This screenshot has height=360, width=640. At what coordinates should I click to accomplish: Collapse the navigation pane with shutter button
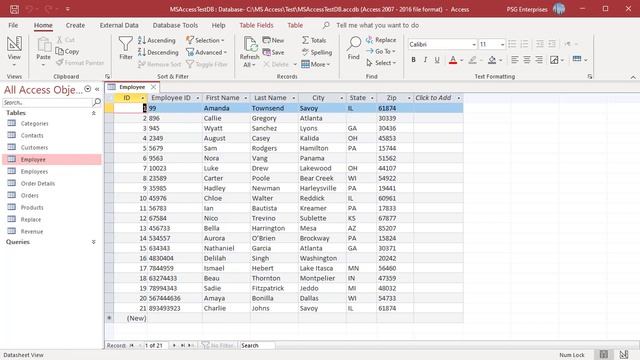97,89
